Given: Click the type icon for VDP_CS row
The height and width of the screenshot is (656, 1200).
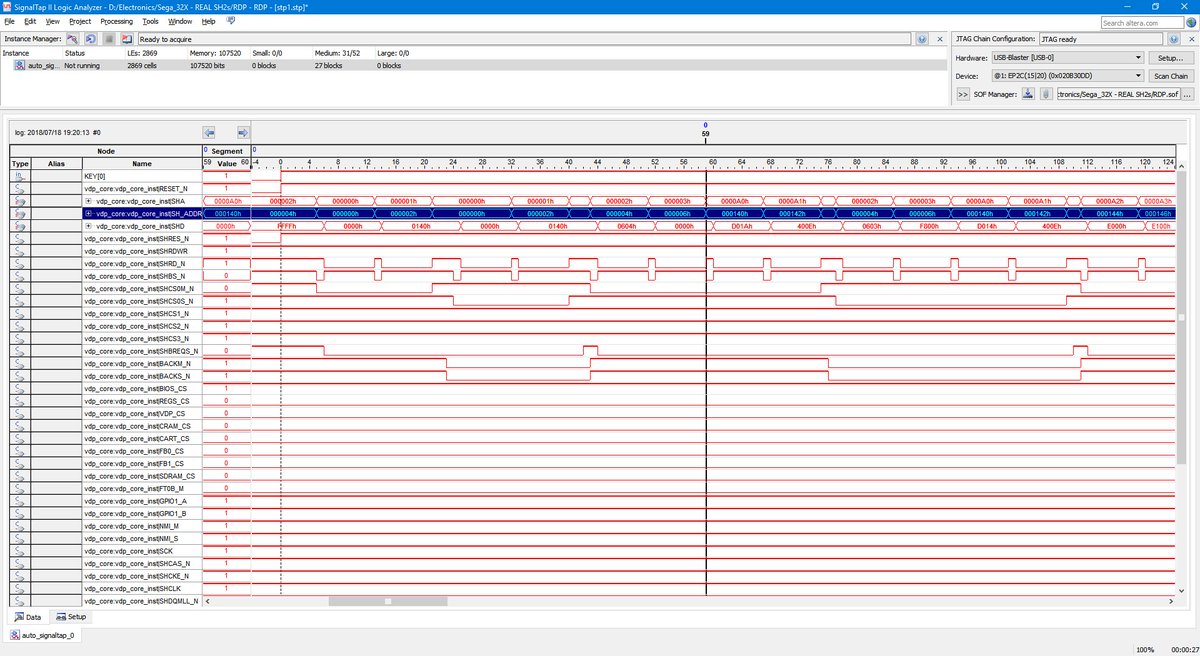Looking at the screenshot, I should pyautogui.click(x=20, y=413).
